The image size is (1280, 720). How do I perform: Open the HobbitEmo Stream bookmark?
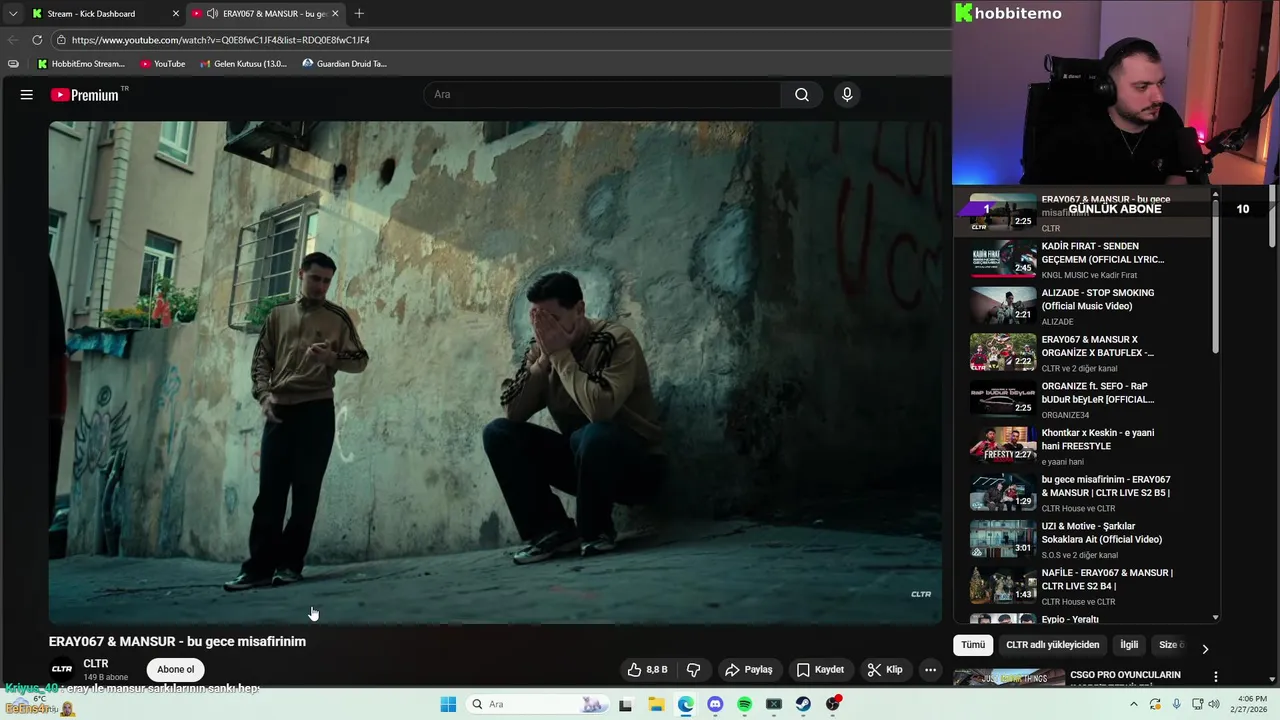[81, 64]
